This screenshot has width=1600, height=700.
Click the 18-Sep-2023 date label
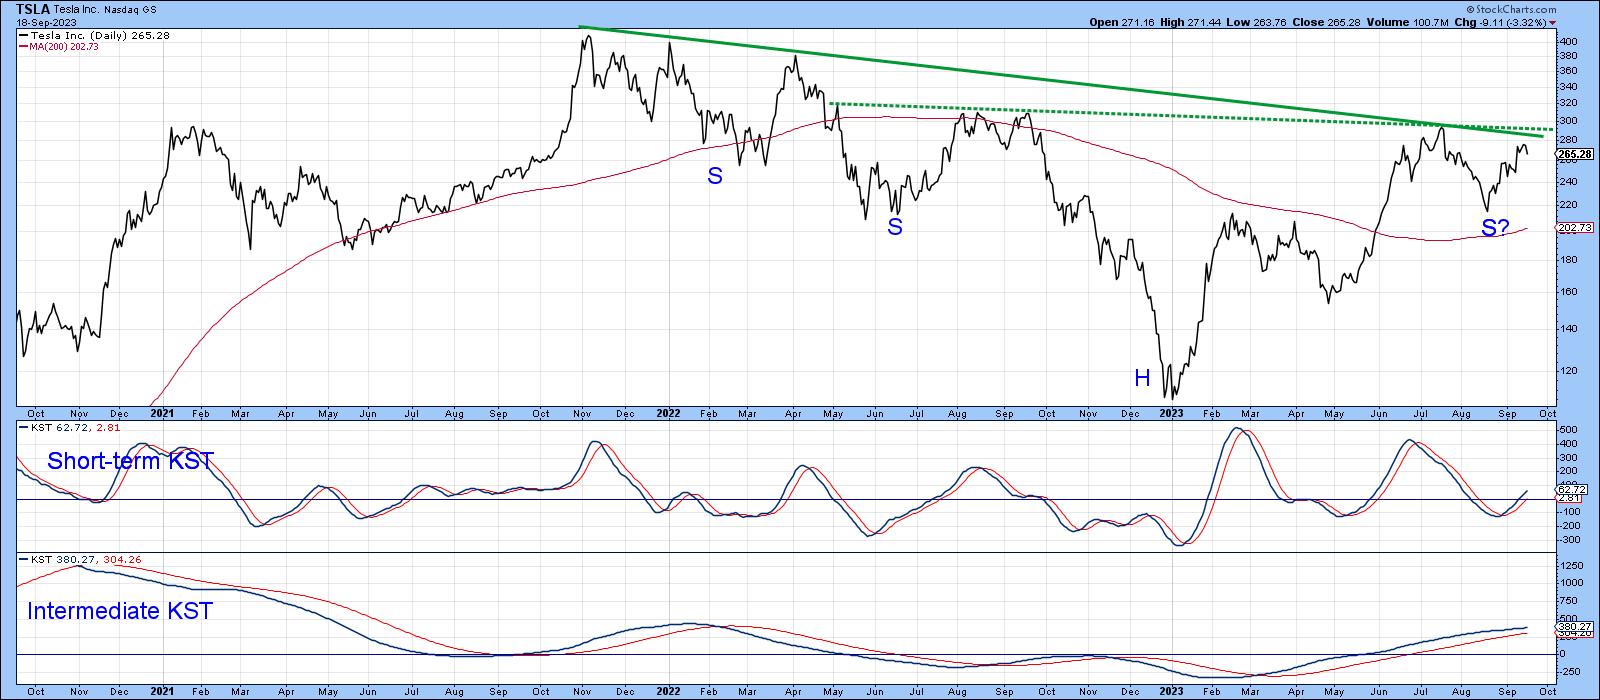[40, 21]
